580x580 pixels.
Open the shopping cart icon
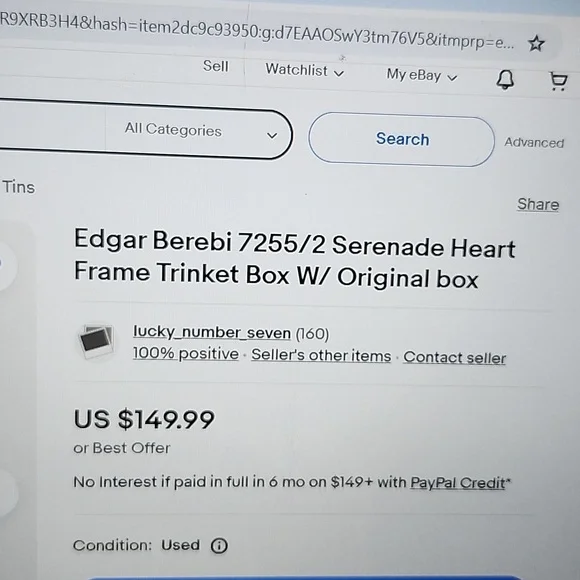coord(558,81)
